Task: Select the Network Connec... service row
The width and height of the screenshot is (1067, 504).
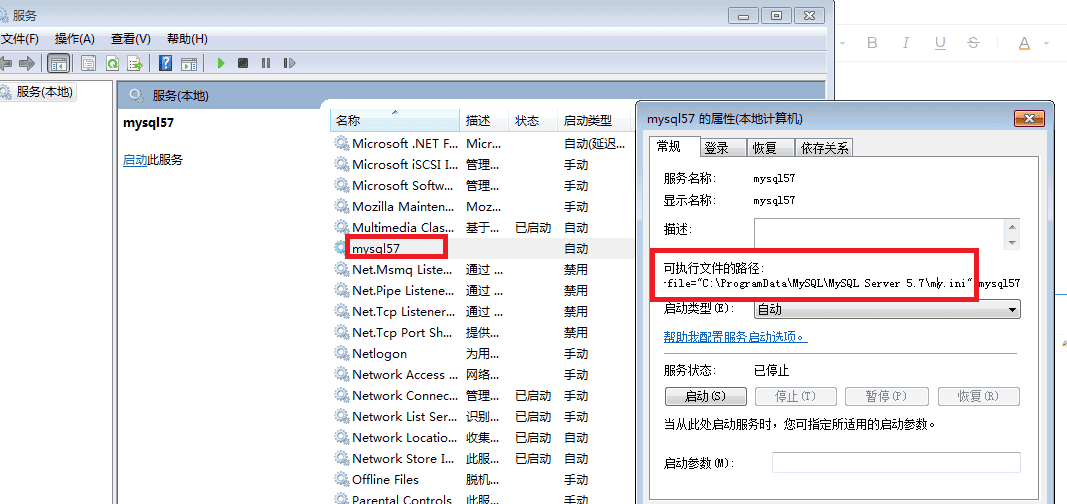Action: (x=482, y=395)
